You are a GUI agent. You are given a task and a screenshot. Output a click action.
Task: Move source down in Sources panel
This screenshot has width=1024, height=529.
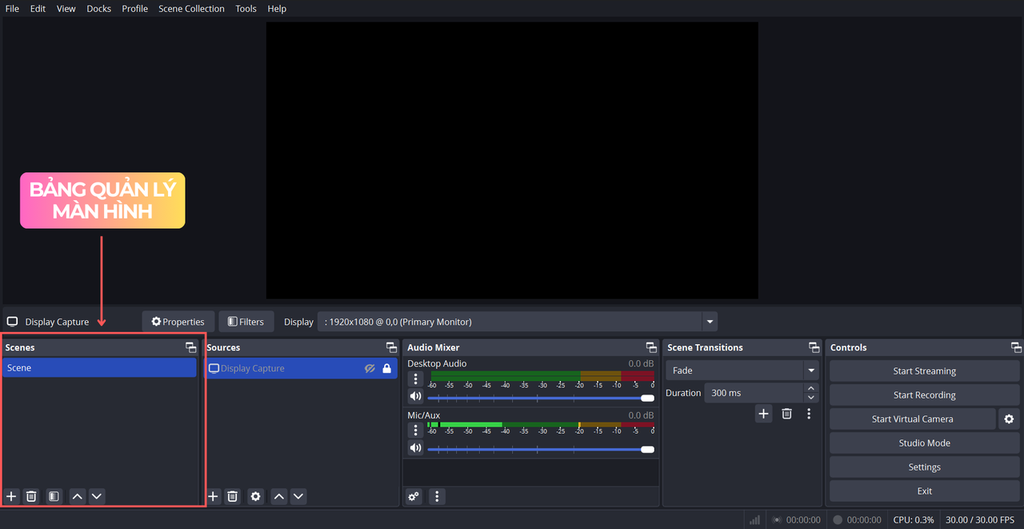pos(298,496)
